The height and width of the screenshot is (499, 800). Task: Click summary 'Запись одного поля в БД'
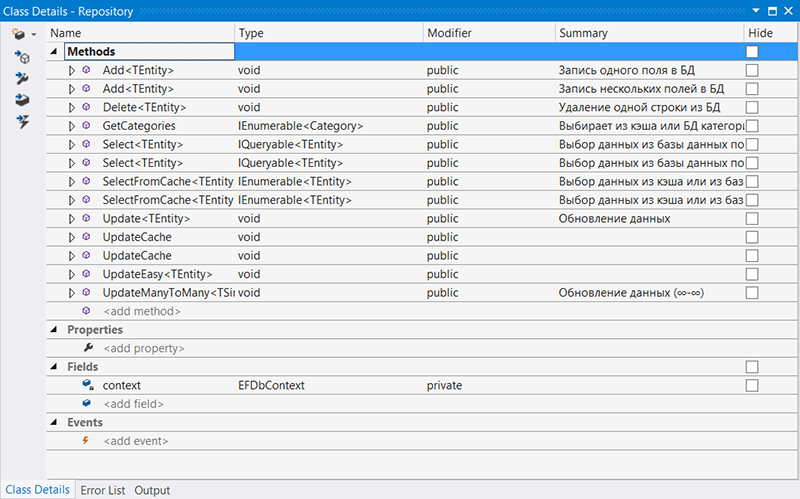click(x=627, y=70)
